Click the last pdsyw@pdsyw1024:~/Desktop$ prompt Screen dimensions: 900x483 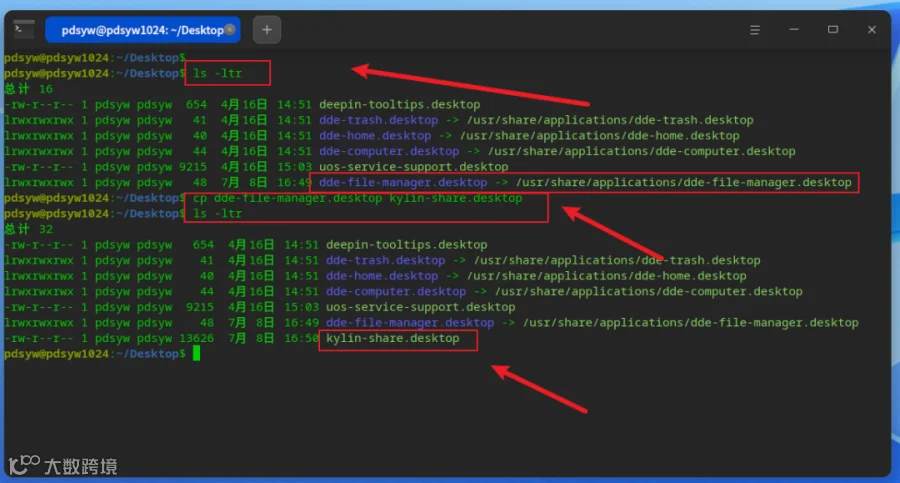(95, 354)
